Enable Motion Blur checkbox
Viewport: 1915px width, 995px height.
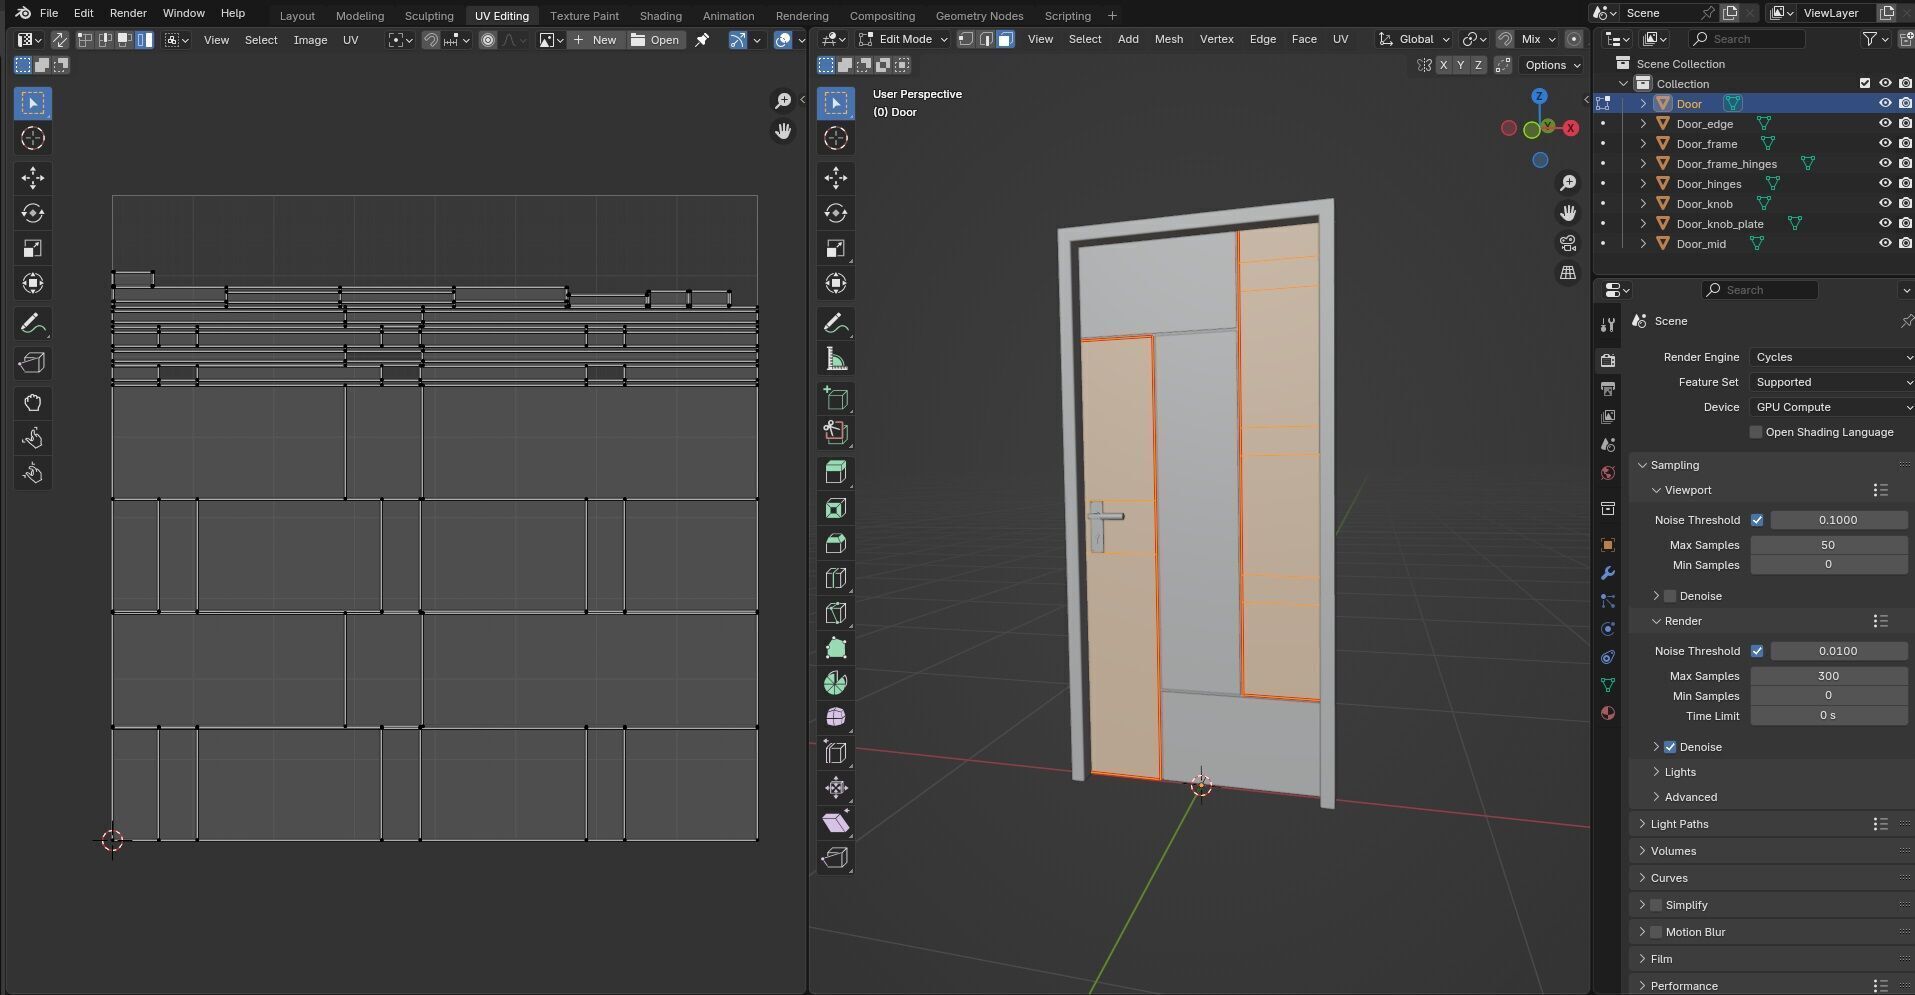[1656, 932]
